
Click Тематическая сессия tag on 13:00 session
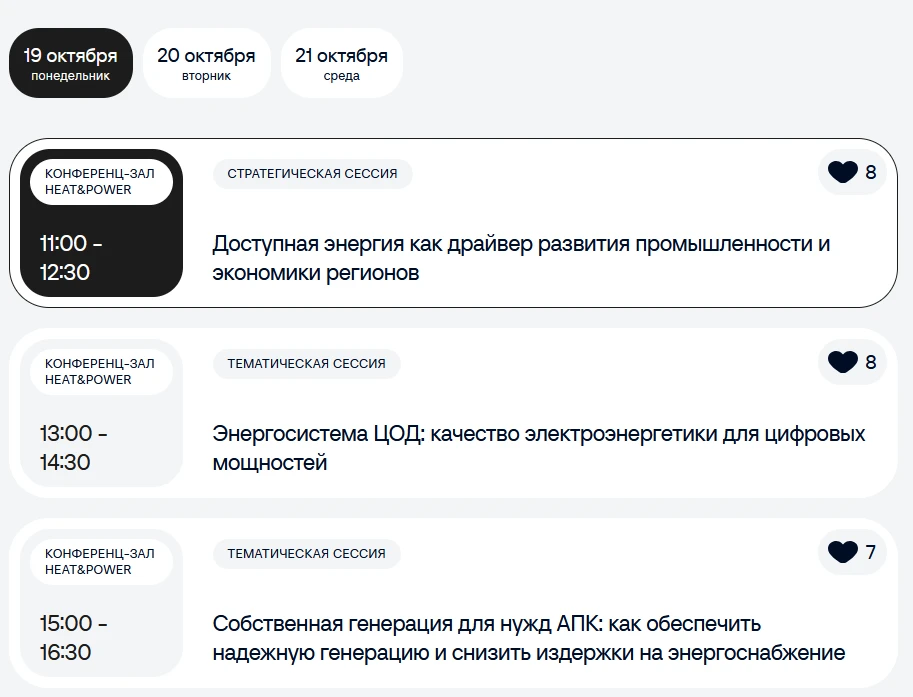click(x=306, y=363)
